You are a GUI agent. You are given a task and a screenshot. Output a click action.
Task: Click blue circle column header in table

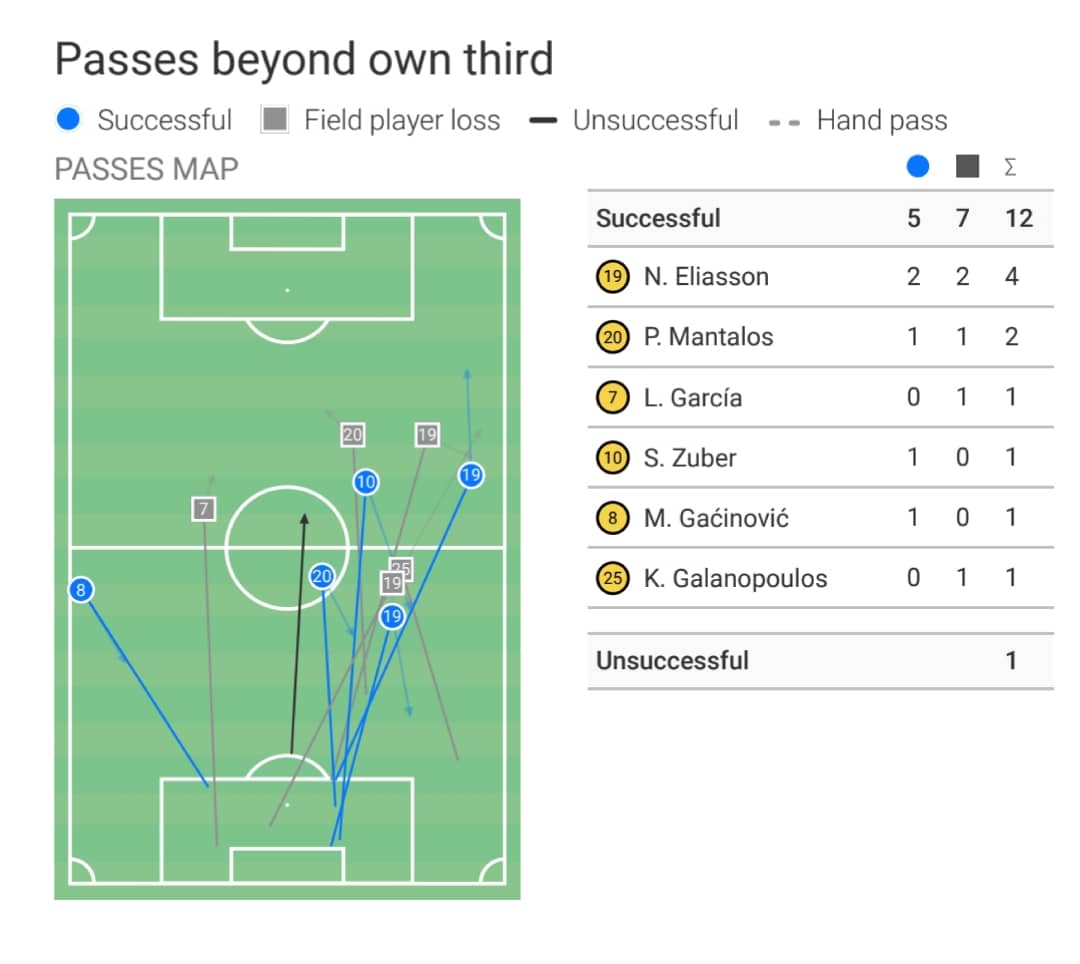pos(917,167)
